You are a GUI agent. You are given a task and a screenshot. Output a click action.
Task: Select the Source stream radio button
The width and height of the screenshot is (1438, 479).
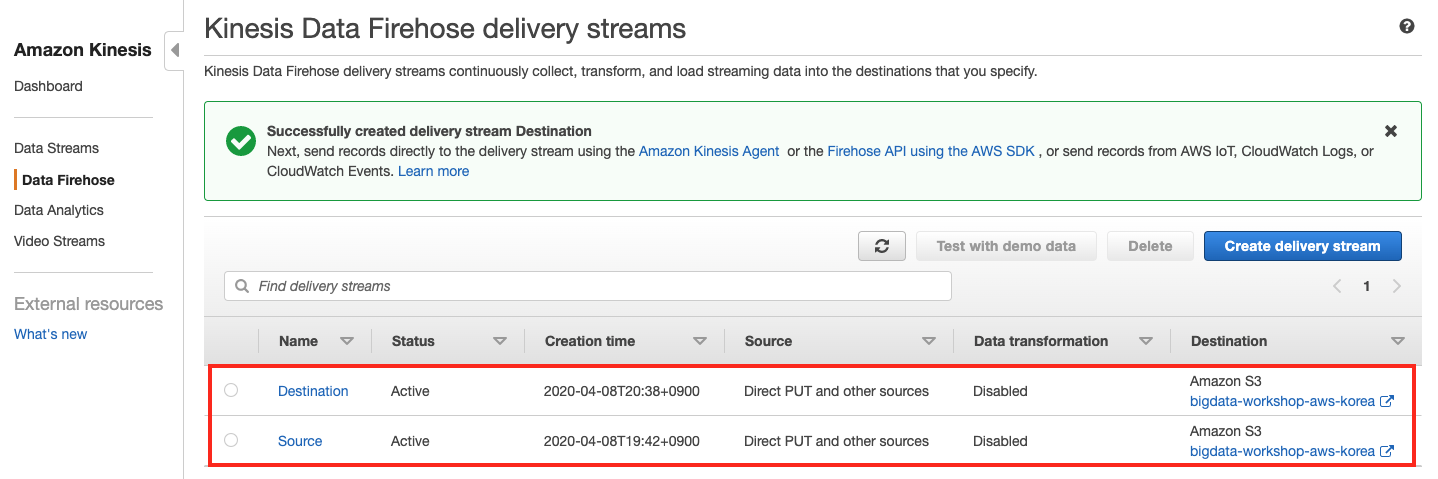click(x=231, y=440)
